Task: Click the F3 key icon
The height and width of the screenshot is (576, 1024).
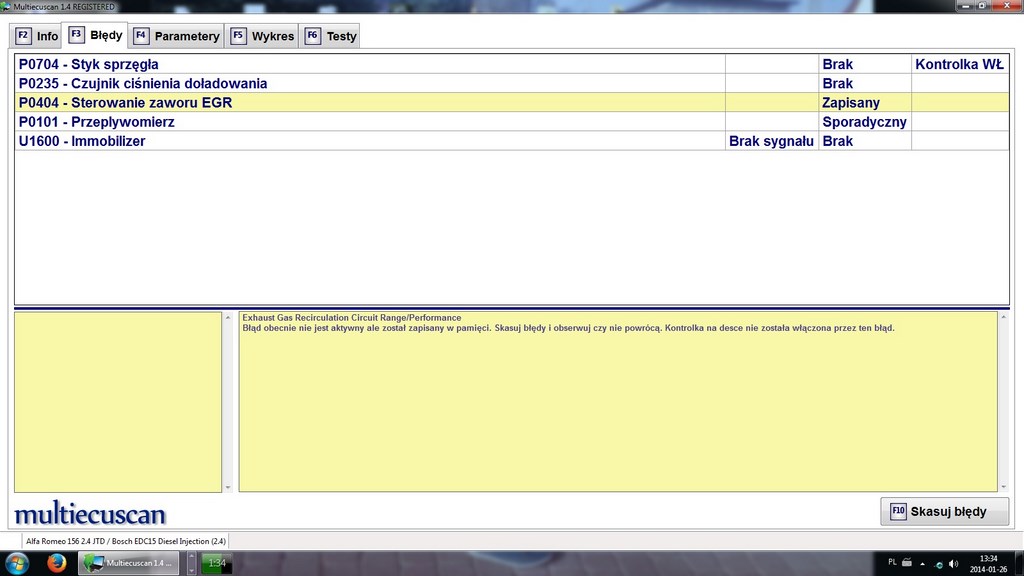Action: (76, 35)
